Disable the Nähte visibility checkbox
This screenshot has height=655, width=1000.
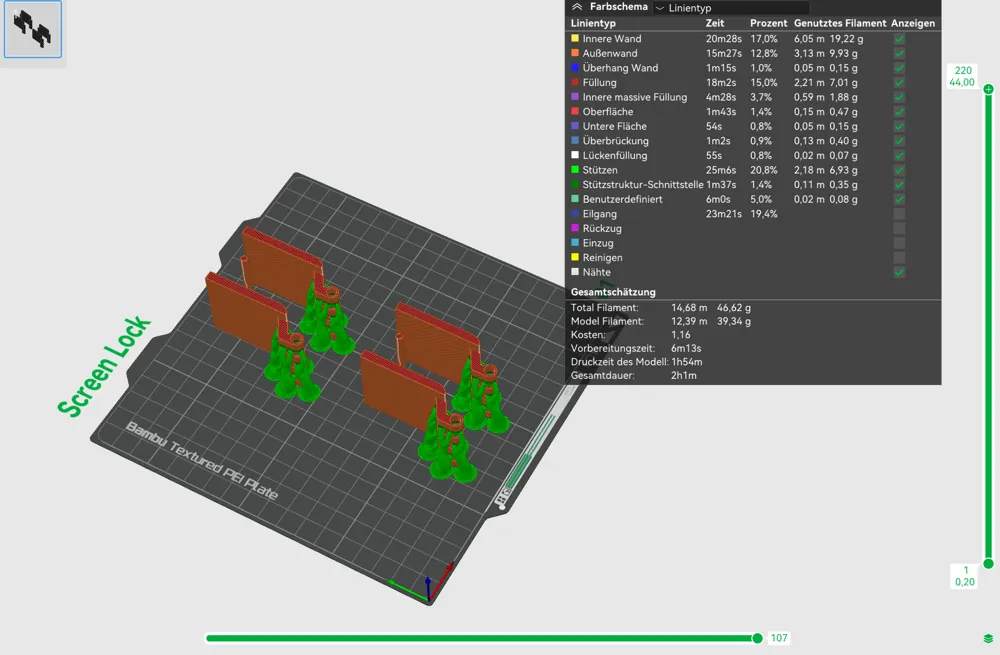pos(898,272)
